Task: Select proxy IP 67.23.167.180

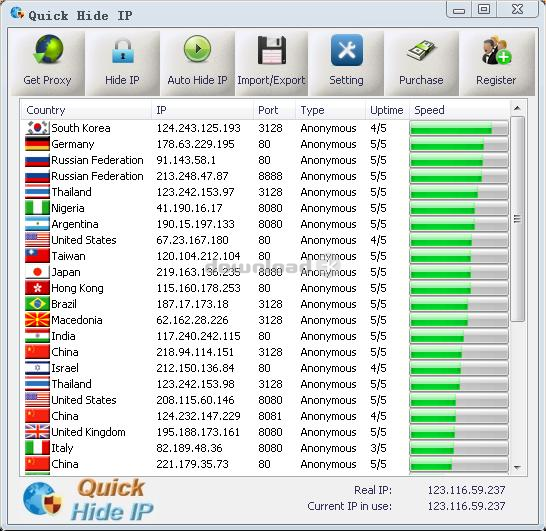Action: pos(192,240)
